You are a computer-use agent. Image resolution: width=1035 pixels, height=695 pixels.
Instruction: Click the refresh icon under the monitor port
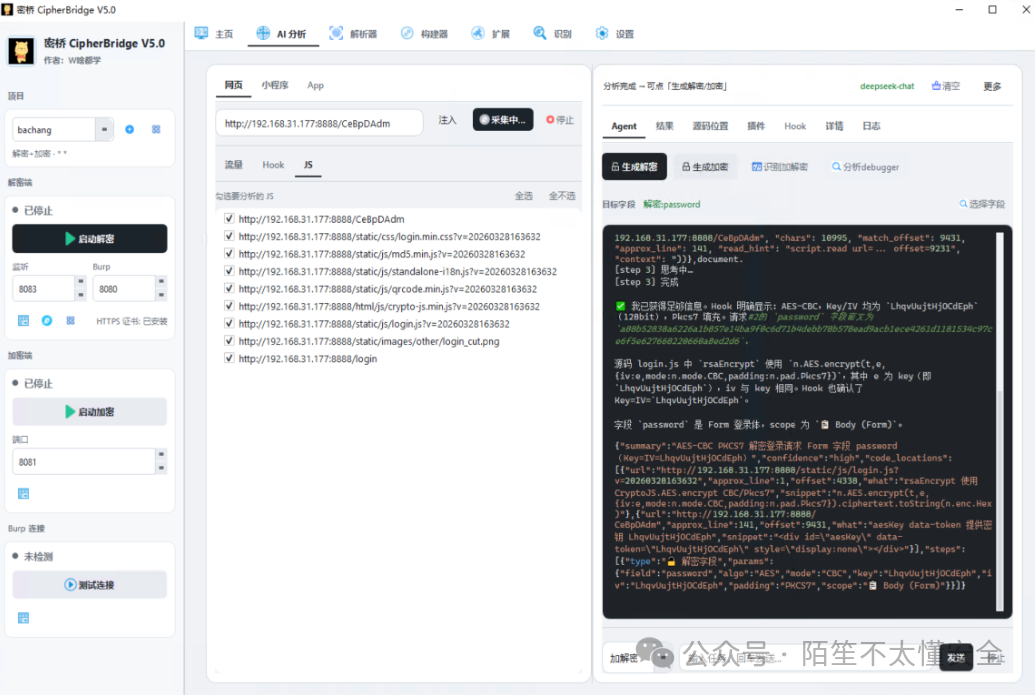click(x=47, y=321)
